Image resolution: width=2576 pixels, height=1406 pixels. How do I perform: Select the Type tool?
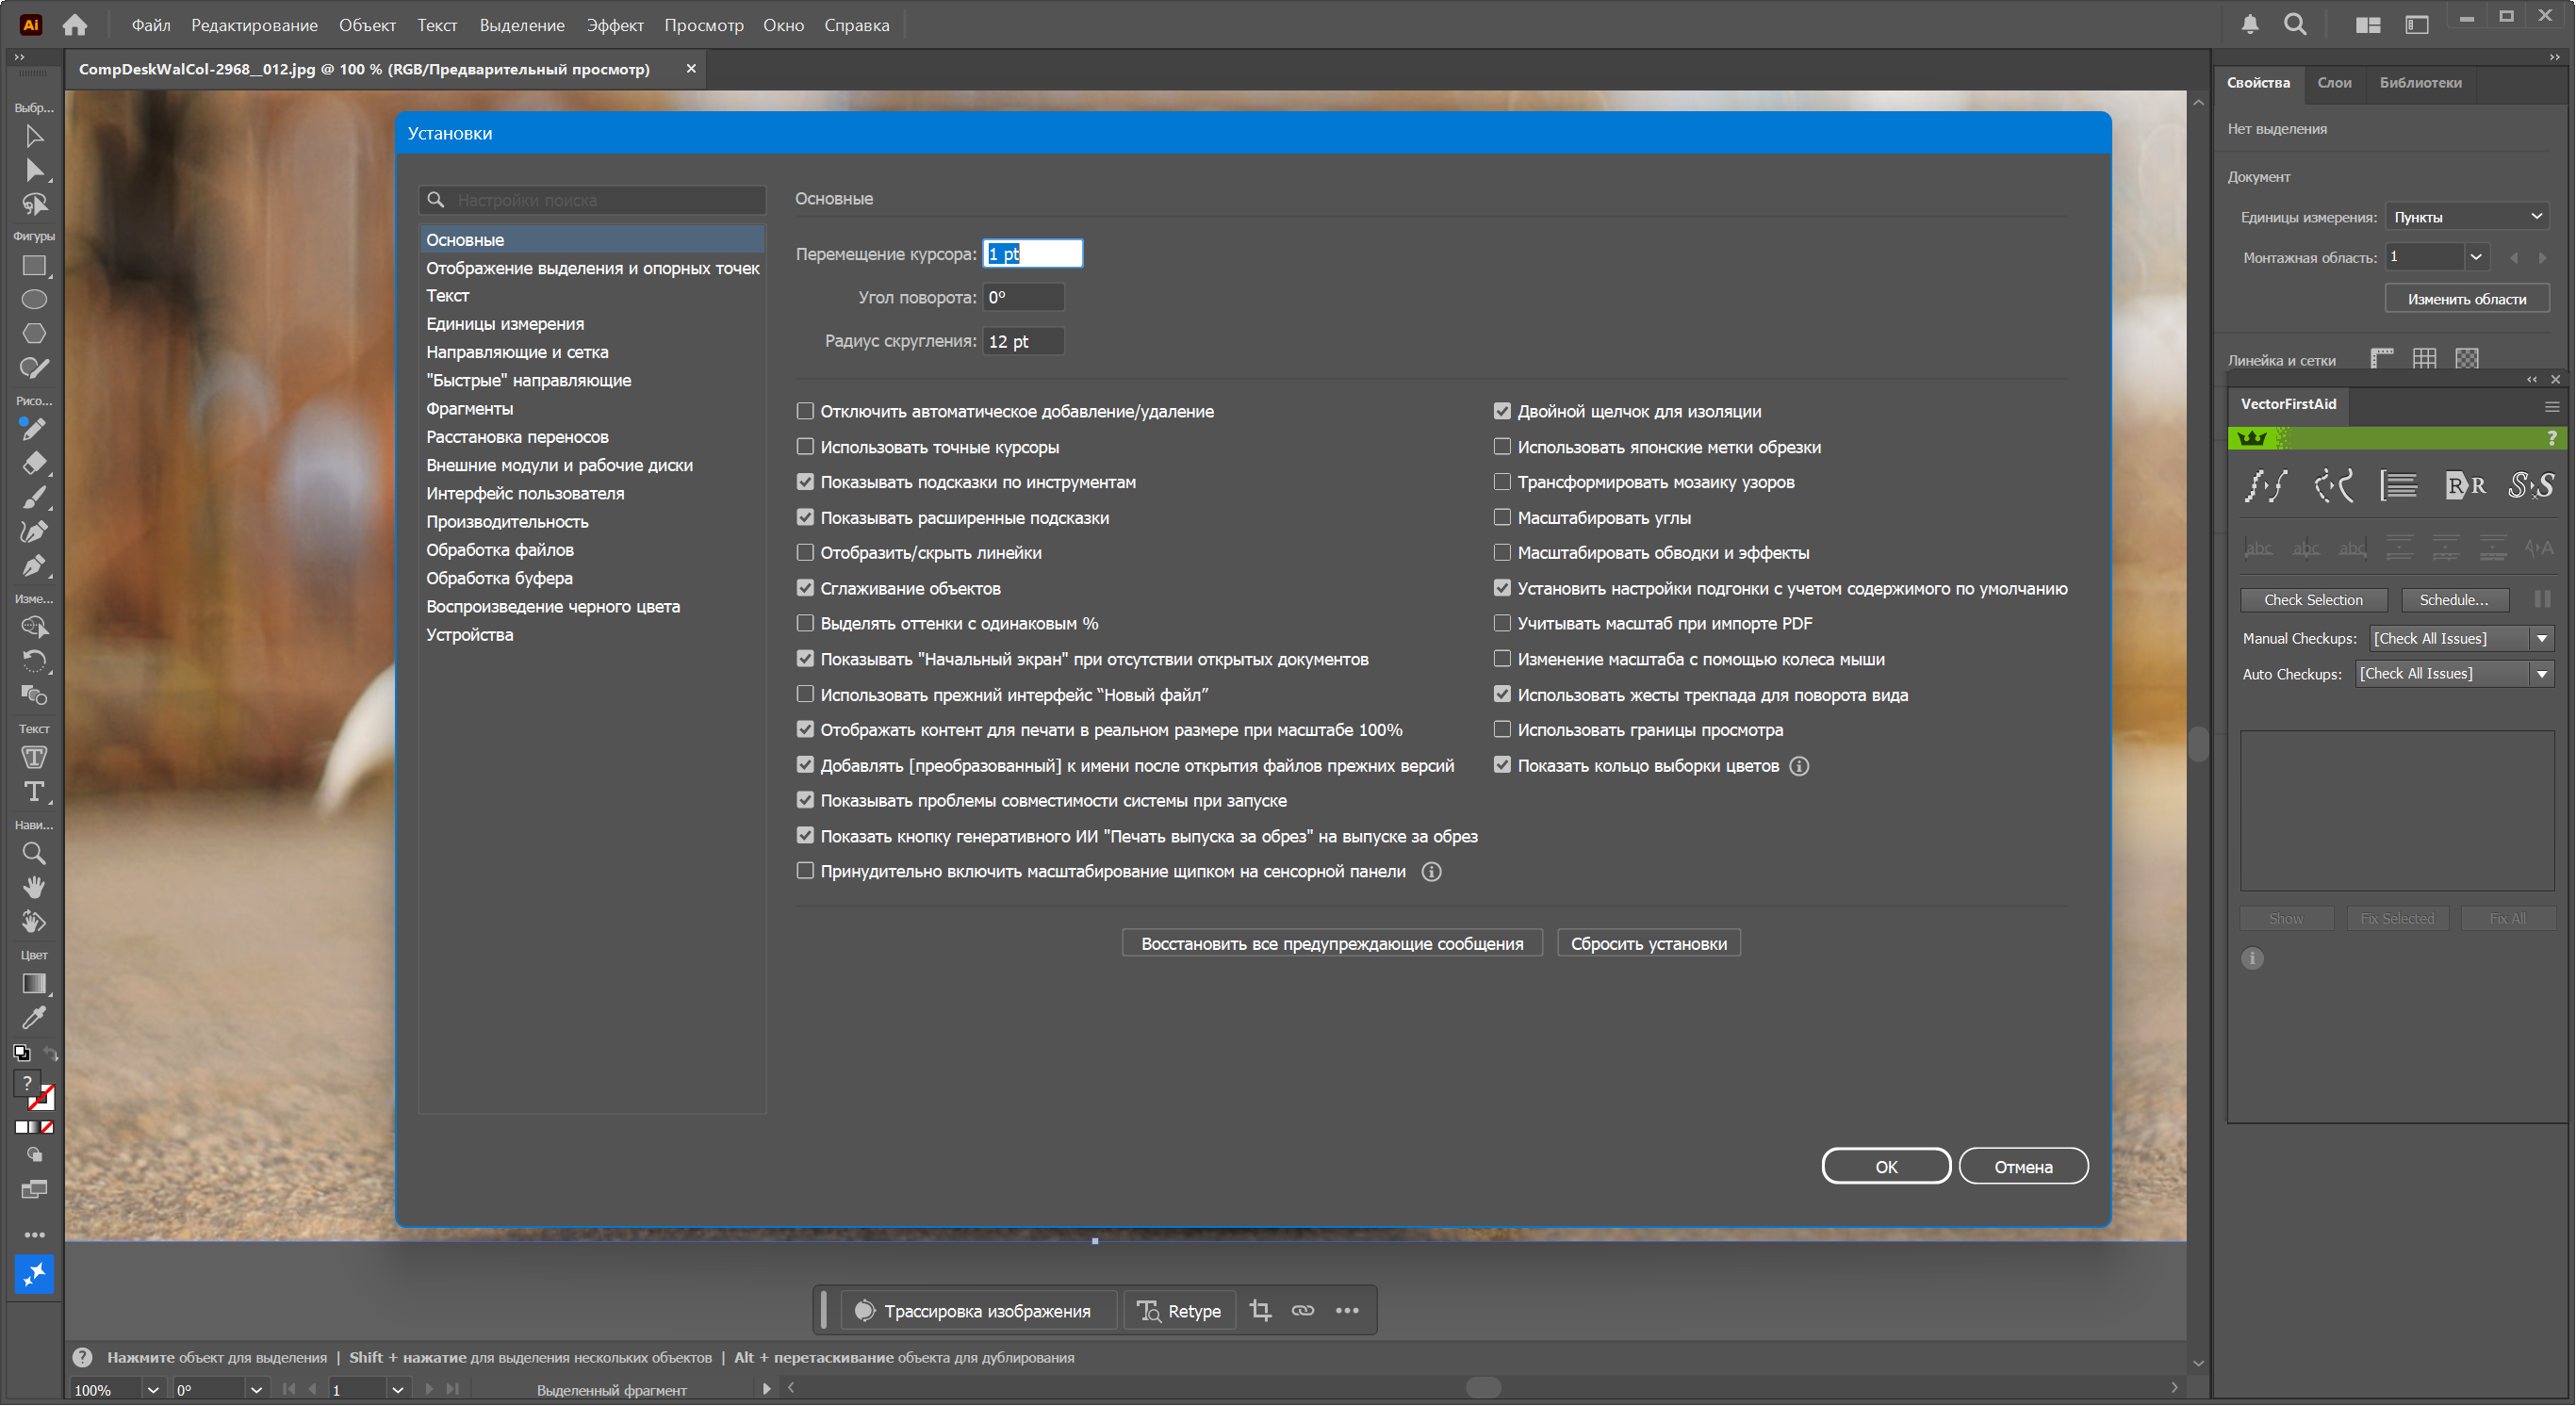33,792
